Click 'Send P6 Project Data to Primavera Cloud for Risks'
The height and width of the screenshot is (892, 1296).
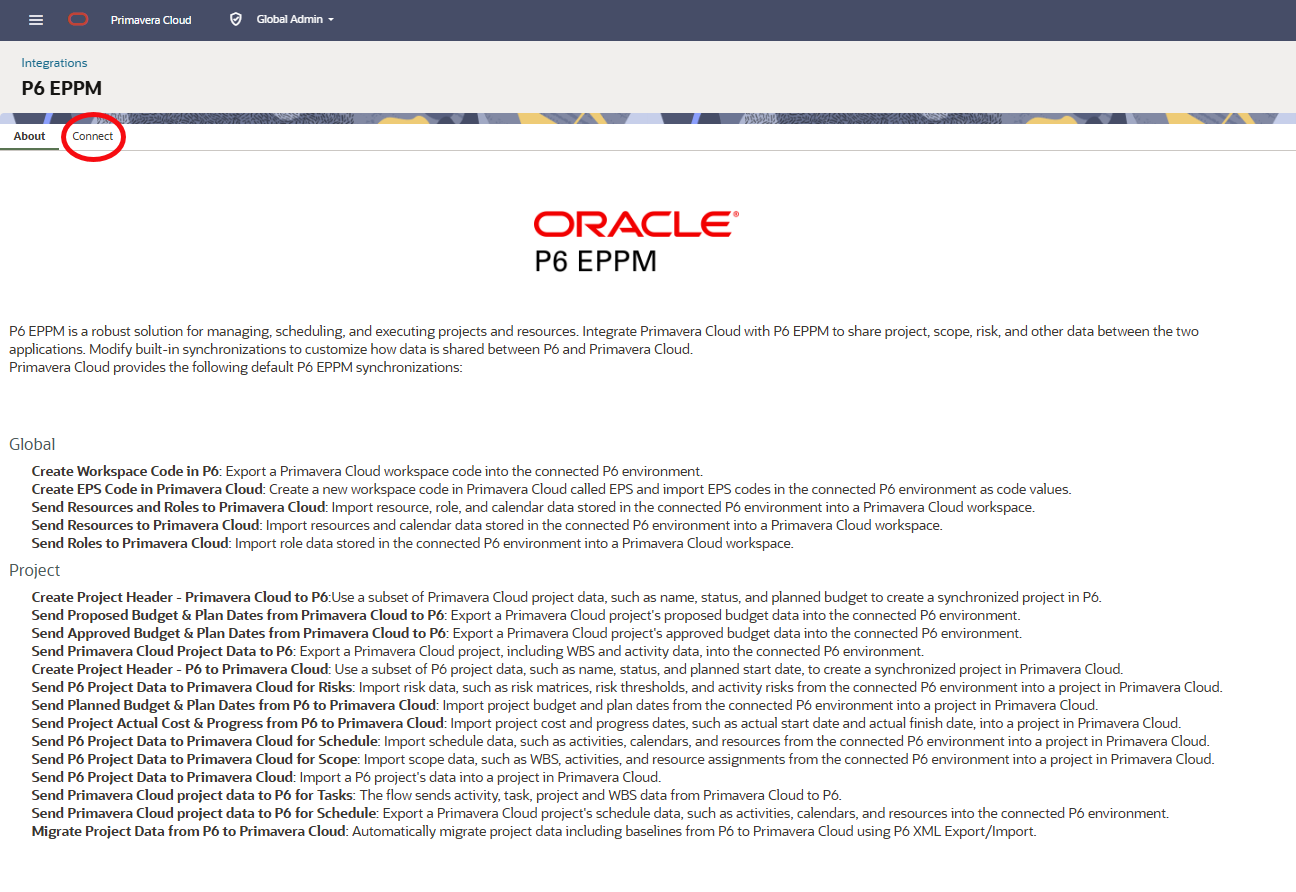[x=192, y=687]
